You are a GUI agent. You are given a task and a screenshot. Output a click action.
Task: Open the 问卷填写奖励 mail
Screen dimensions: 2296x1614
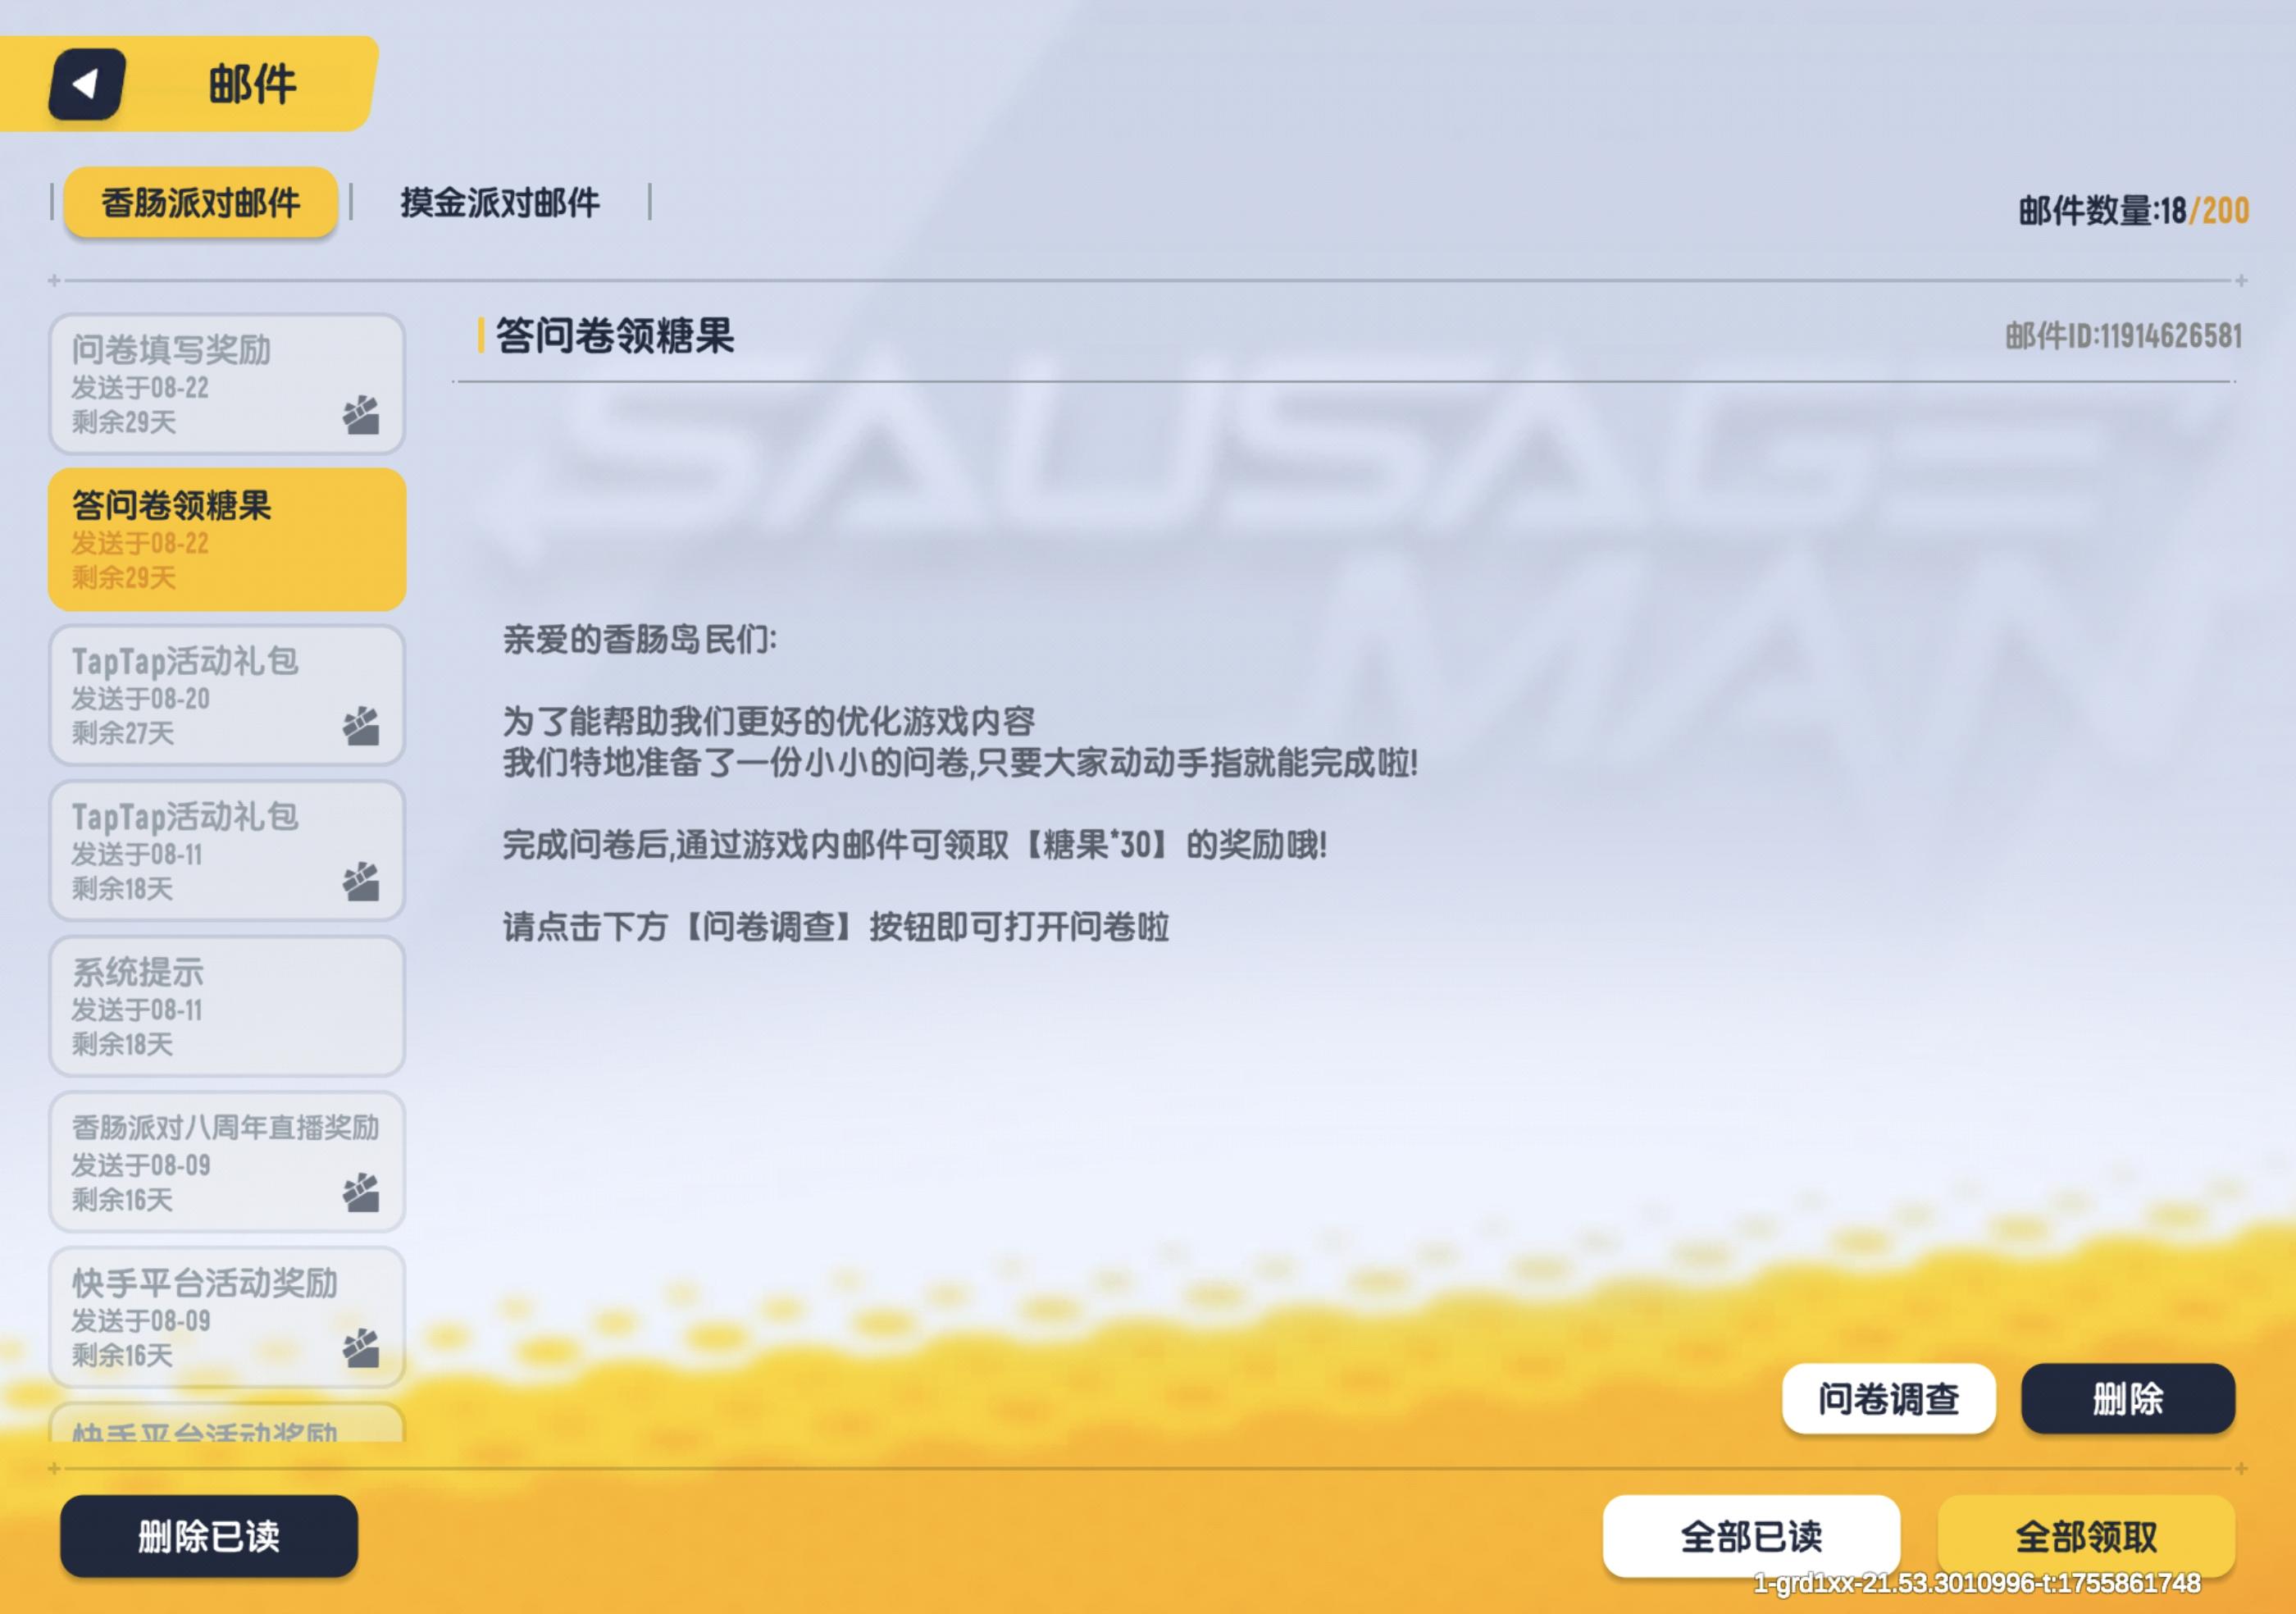227,384
